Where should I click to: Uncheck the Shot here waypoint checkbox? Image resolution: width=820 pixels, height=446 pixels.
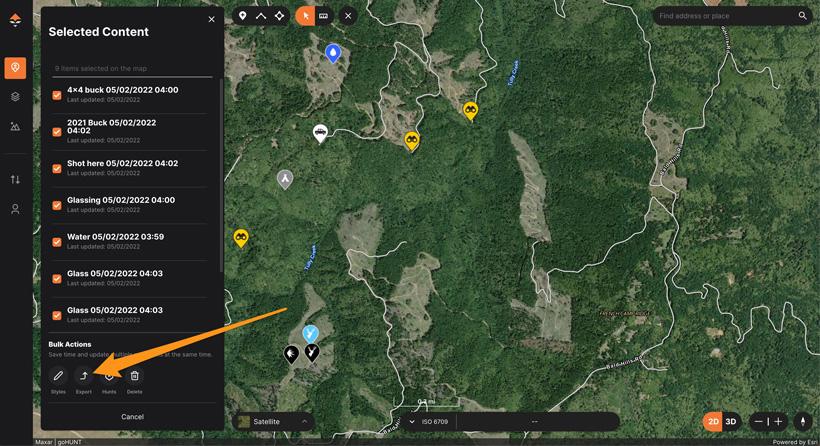pos(56,168)
